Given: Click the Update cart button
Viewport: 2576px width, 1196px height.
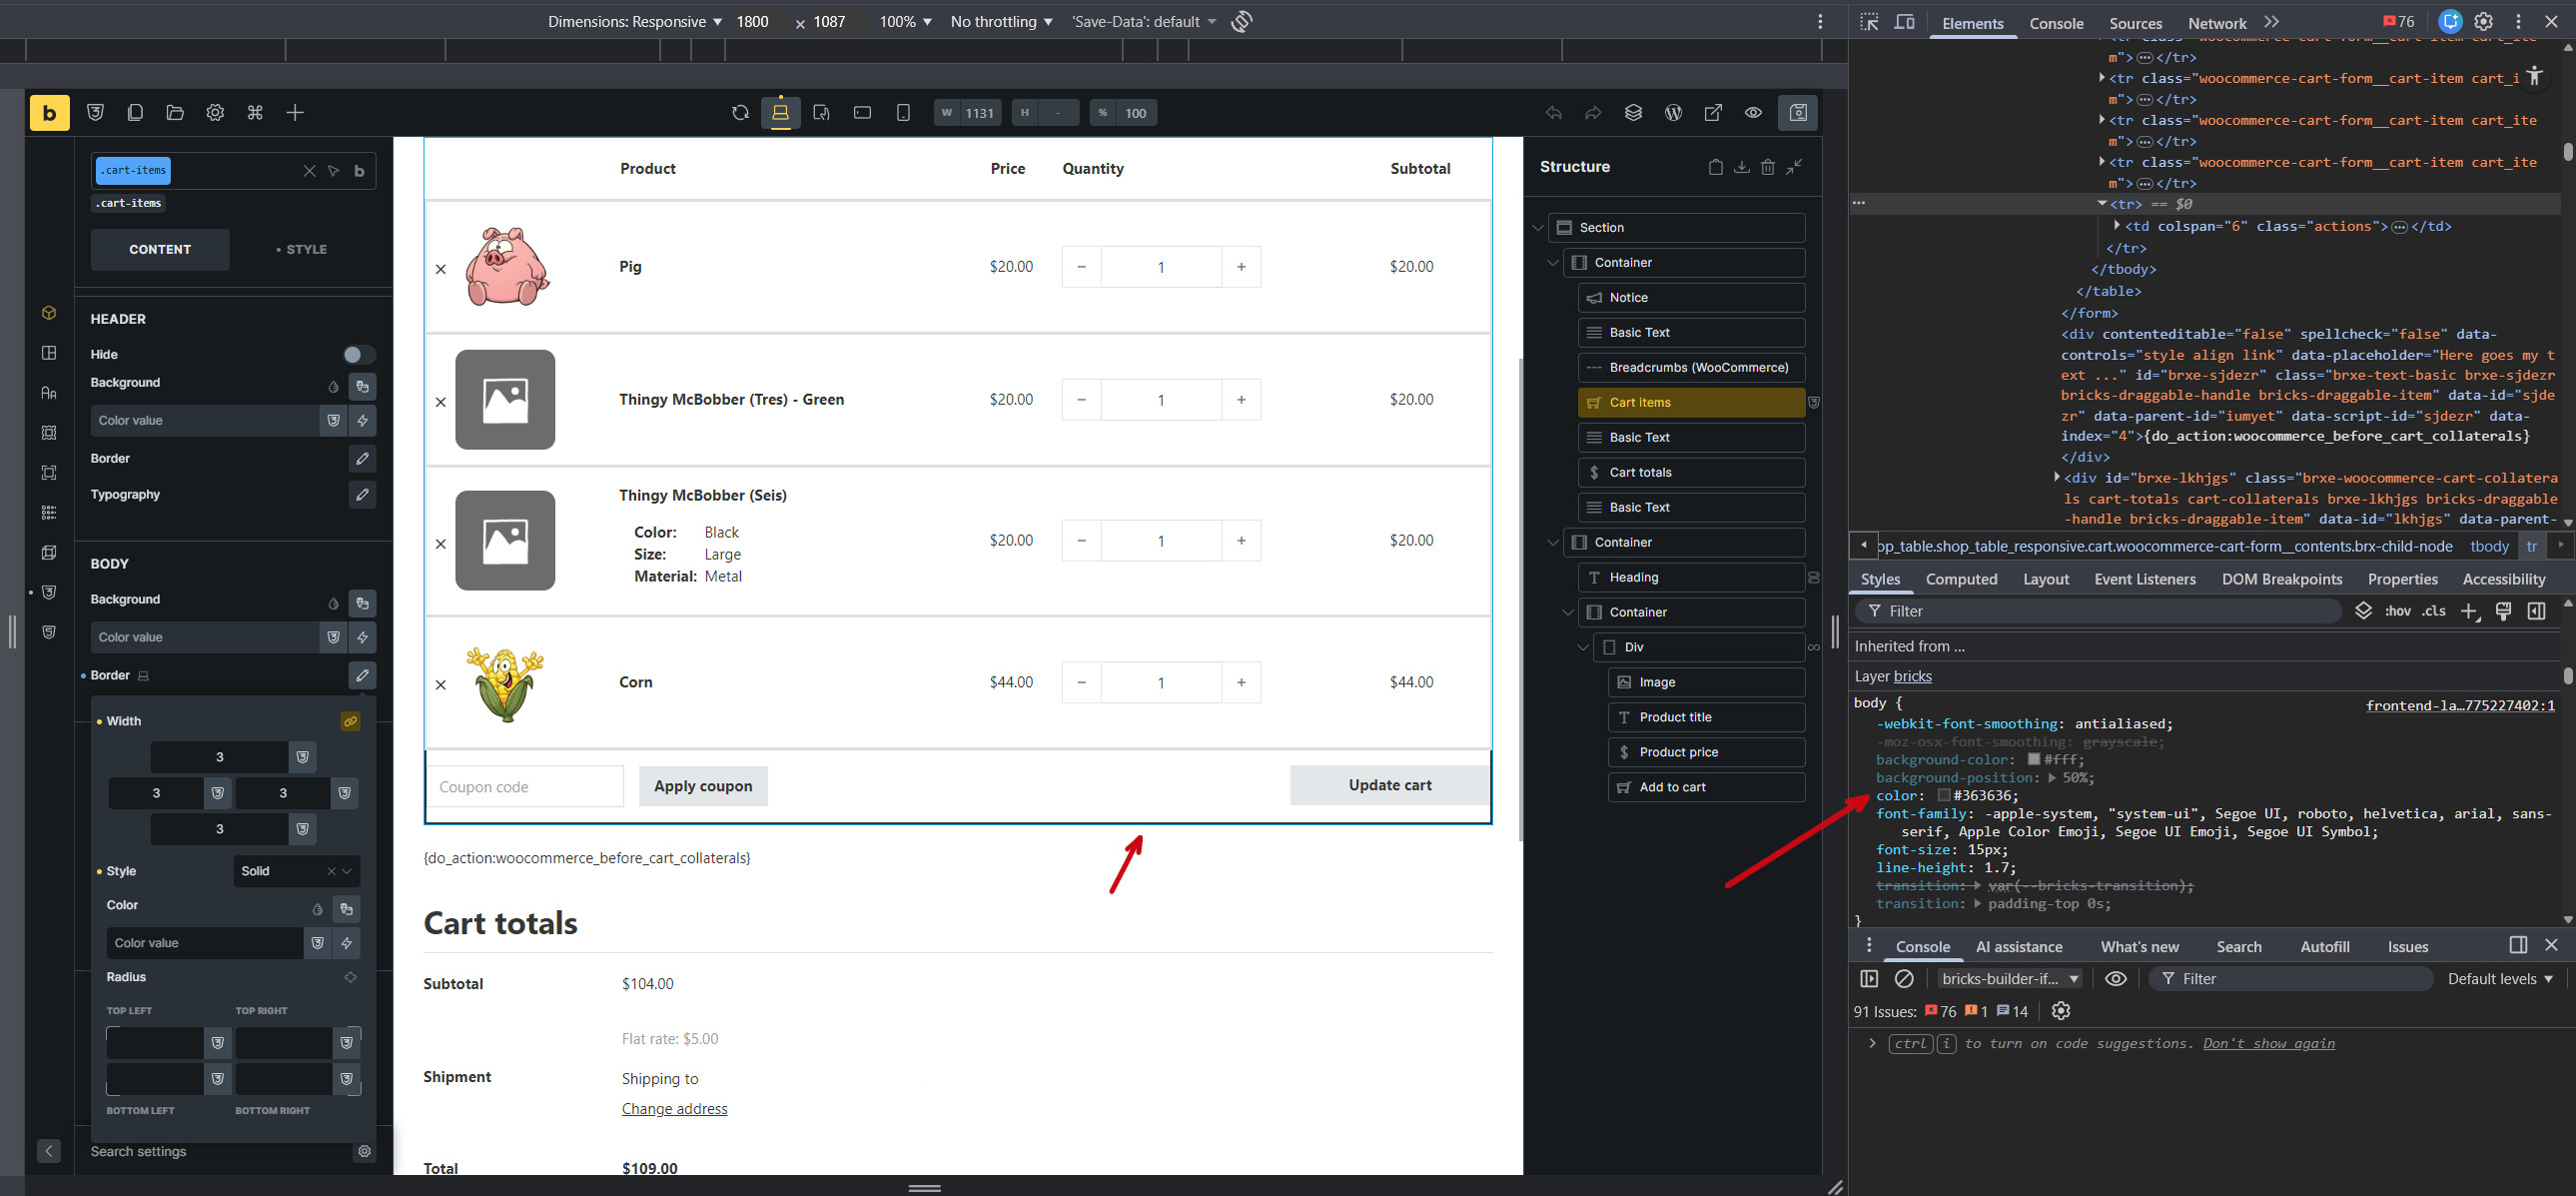Looking at the screenshot, I should click(x=1389, y=785).
